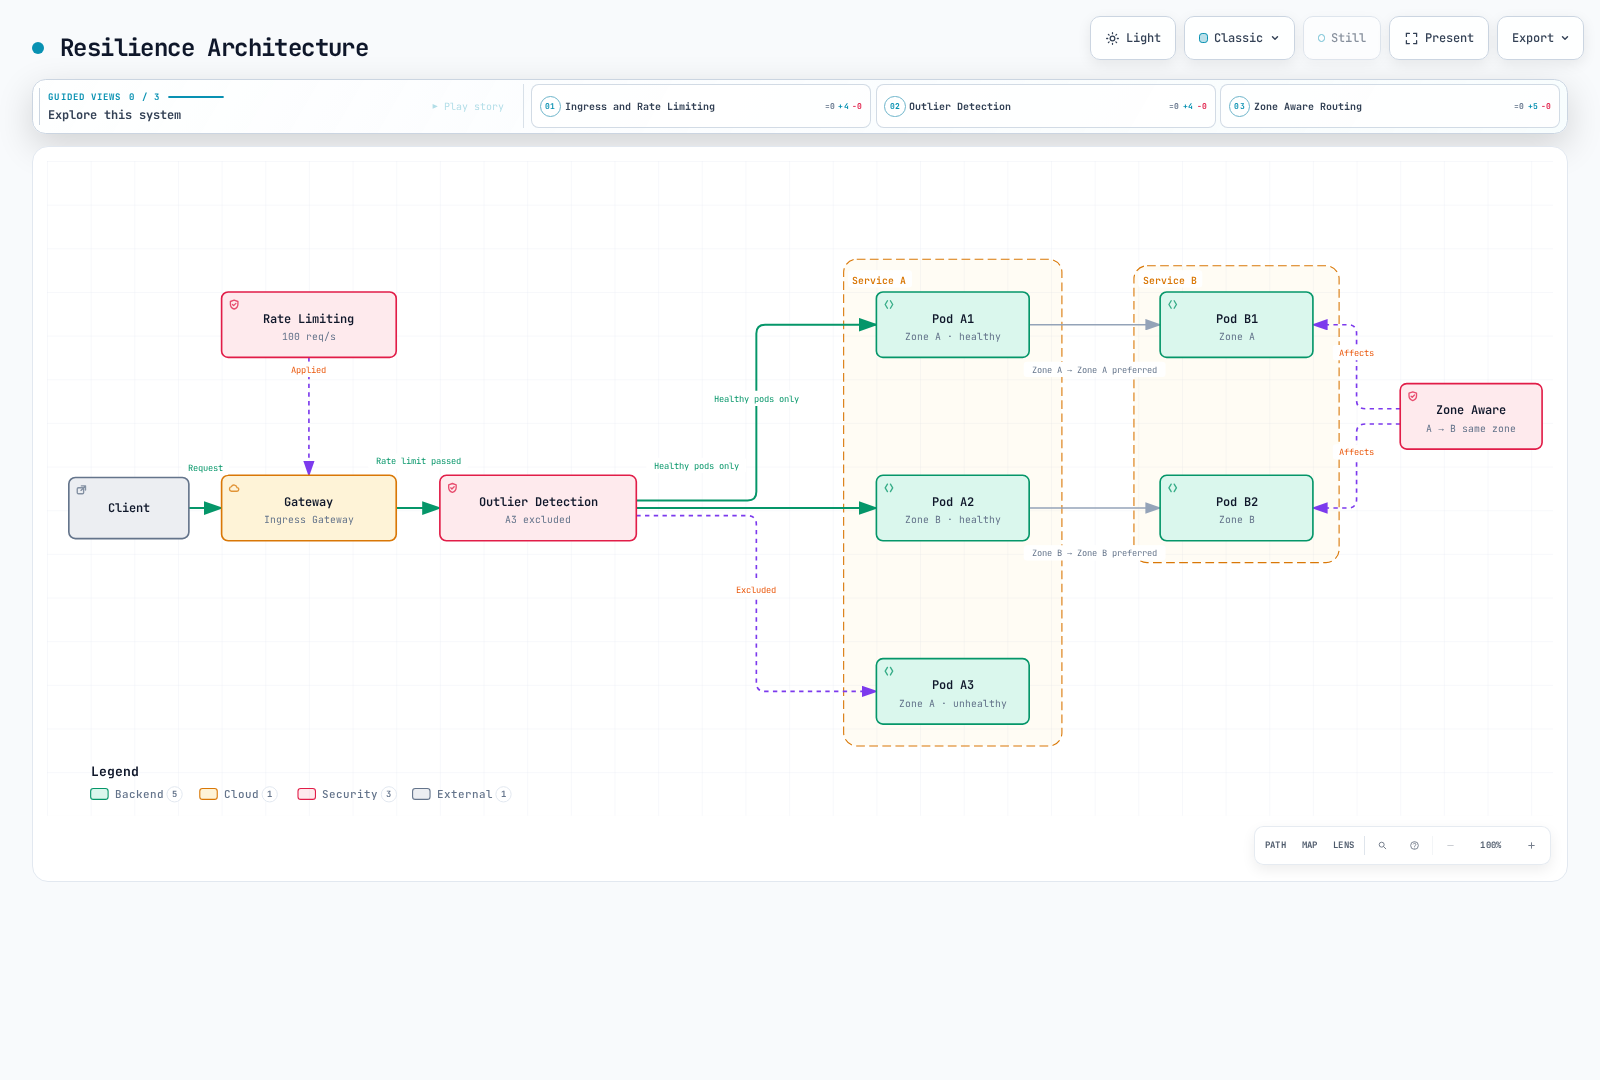Screen dimensions: 1600x1080
Task: Toggle the Backend legend filter
Action: 136,794
